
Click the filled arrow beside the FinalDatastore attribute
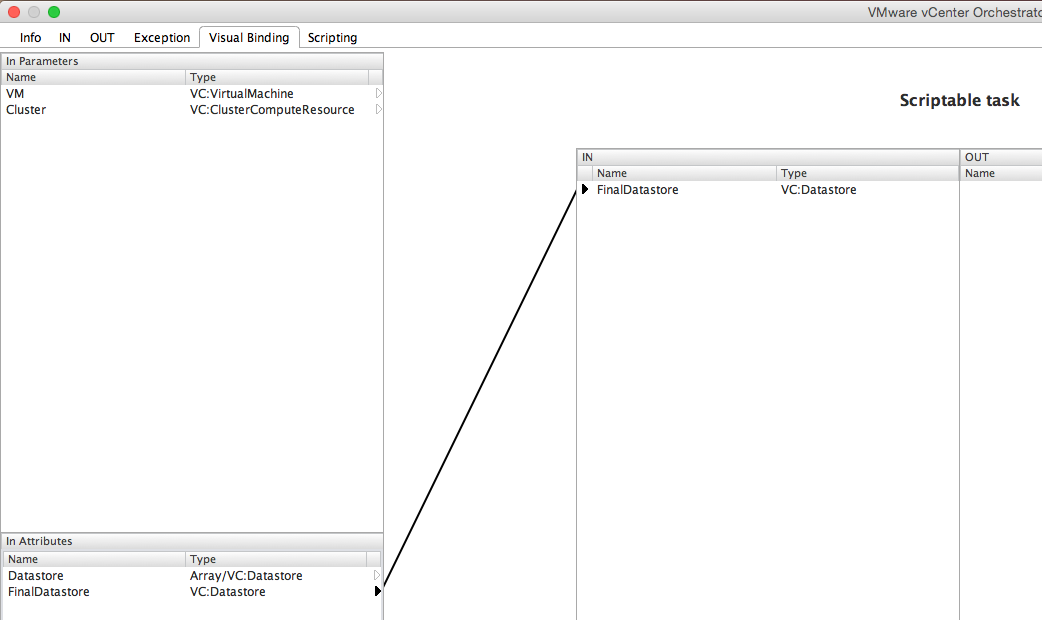377,592
